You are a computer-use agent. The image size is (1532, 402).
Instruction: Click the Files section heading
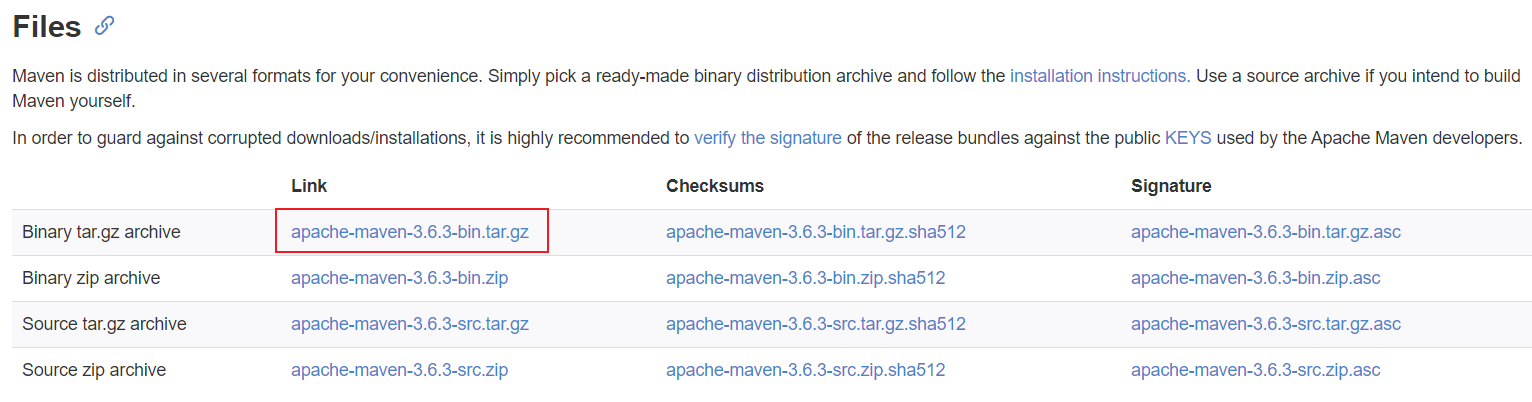click(47, 27)
